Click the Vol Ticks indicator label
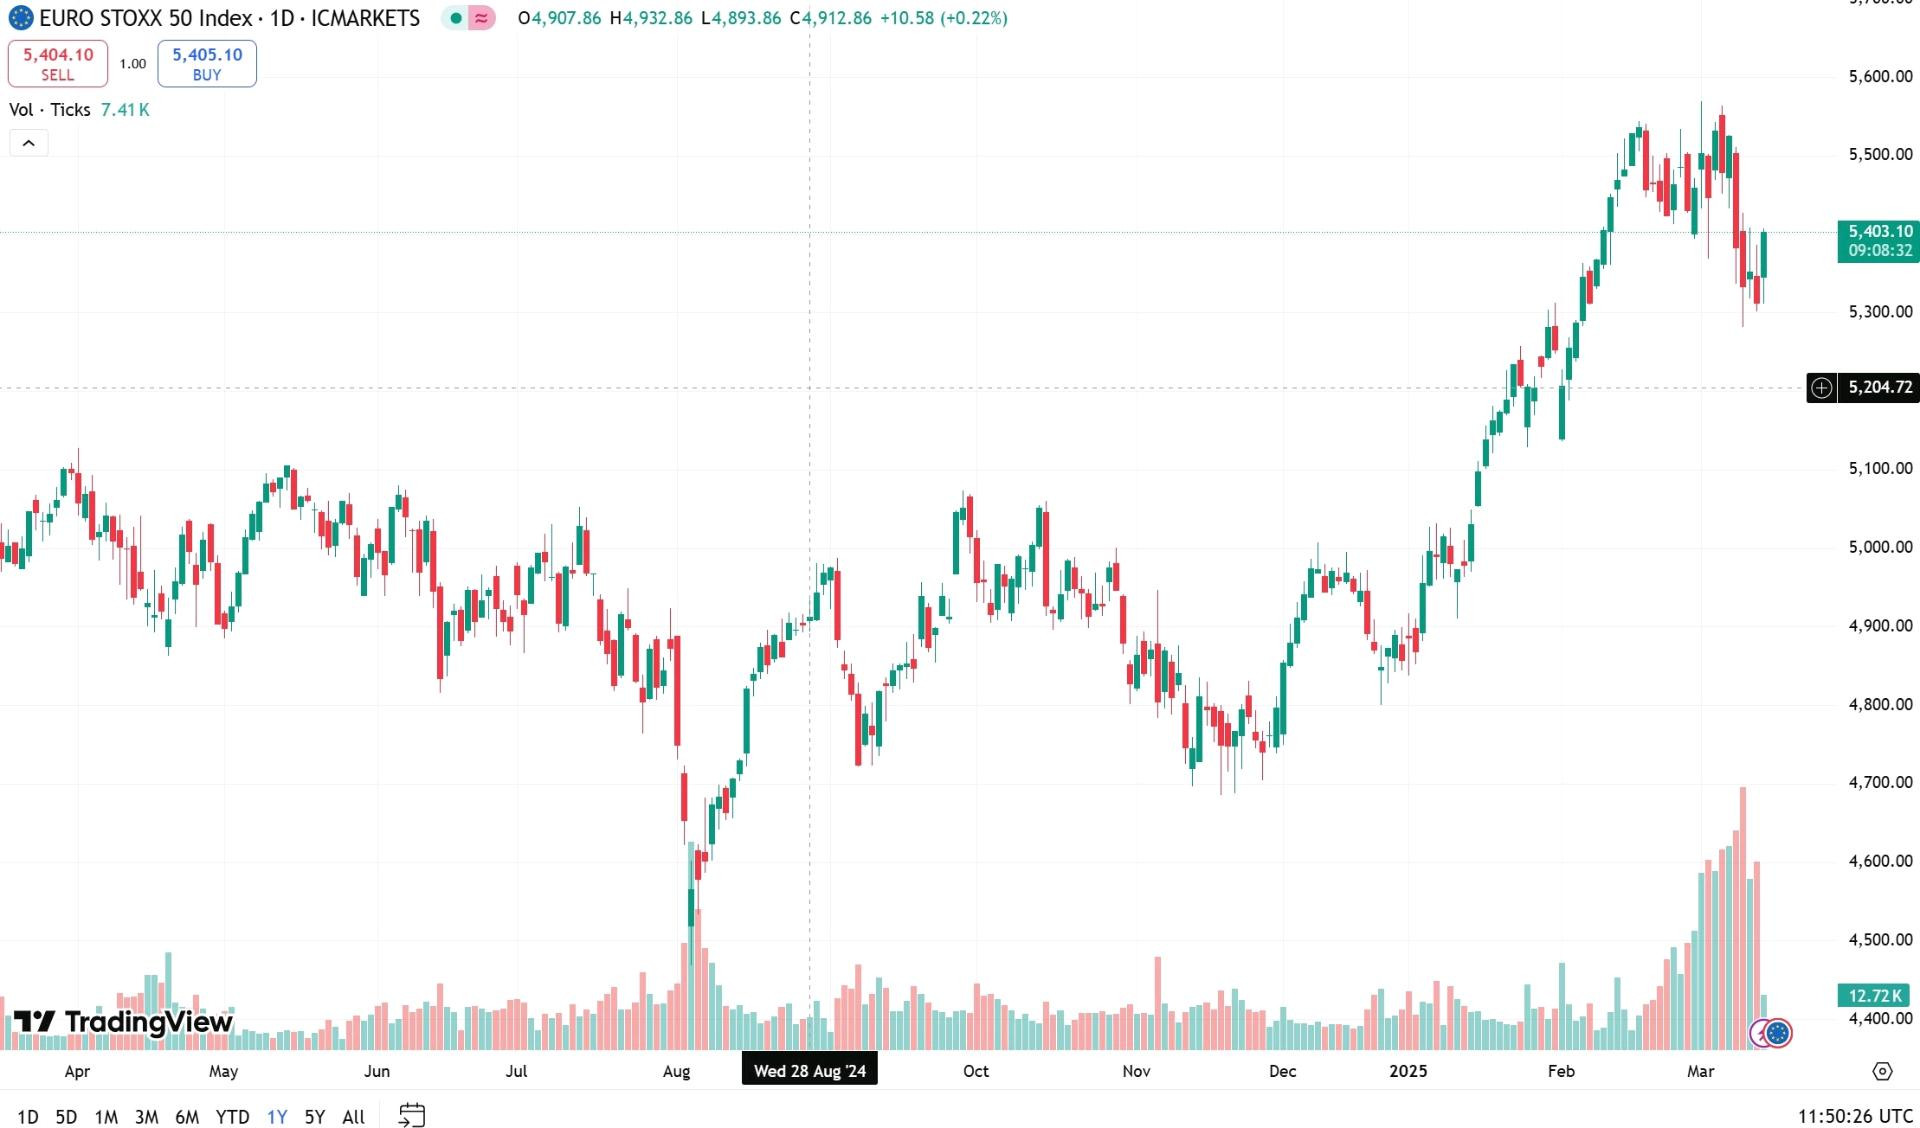Screen dimensions: 1920x1128 (x=50, y=110)
